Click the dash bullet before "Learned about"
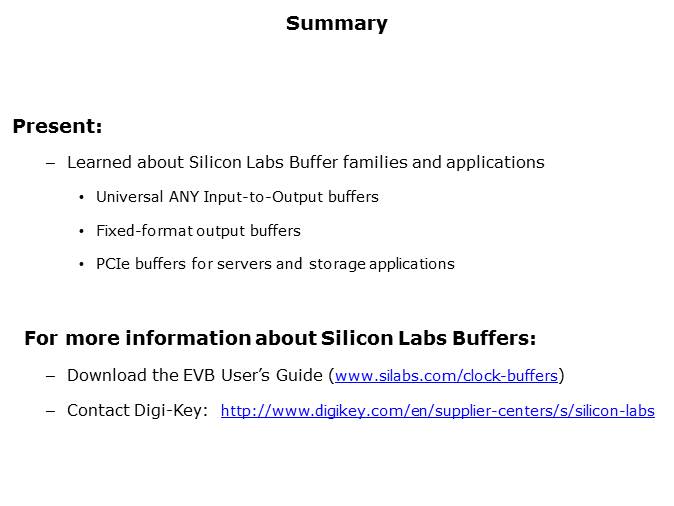 pyautogui.click(x=52, y=162)
